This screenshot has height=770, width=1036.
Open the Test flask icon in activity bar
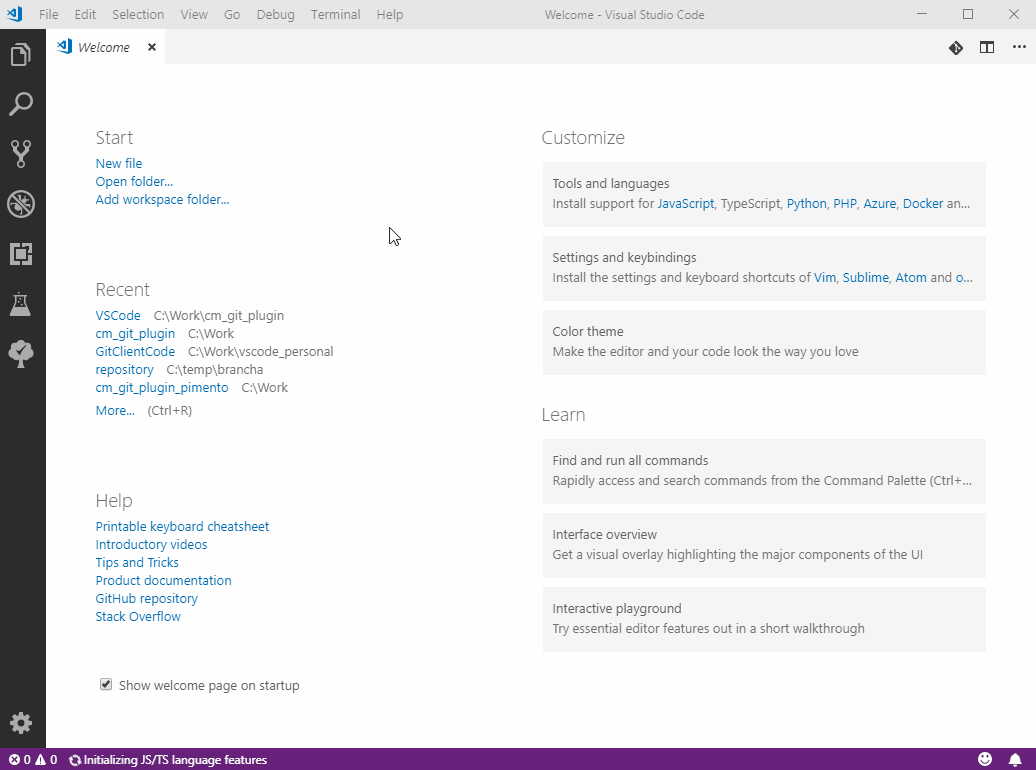point(21,304)
